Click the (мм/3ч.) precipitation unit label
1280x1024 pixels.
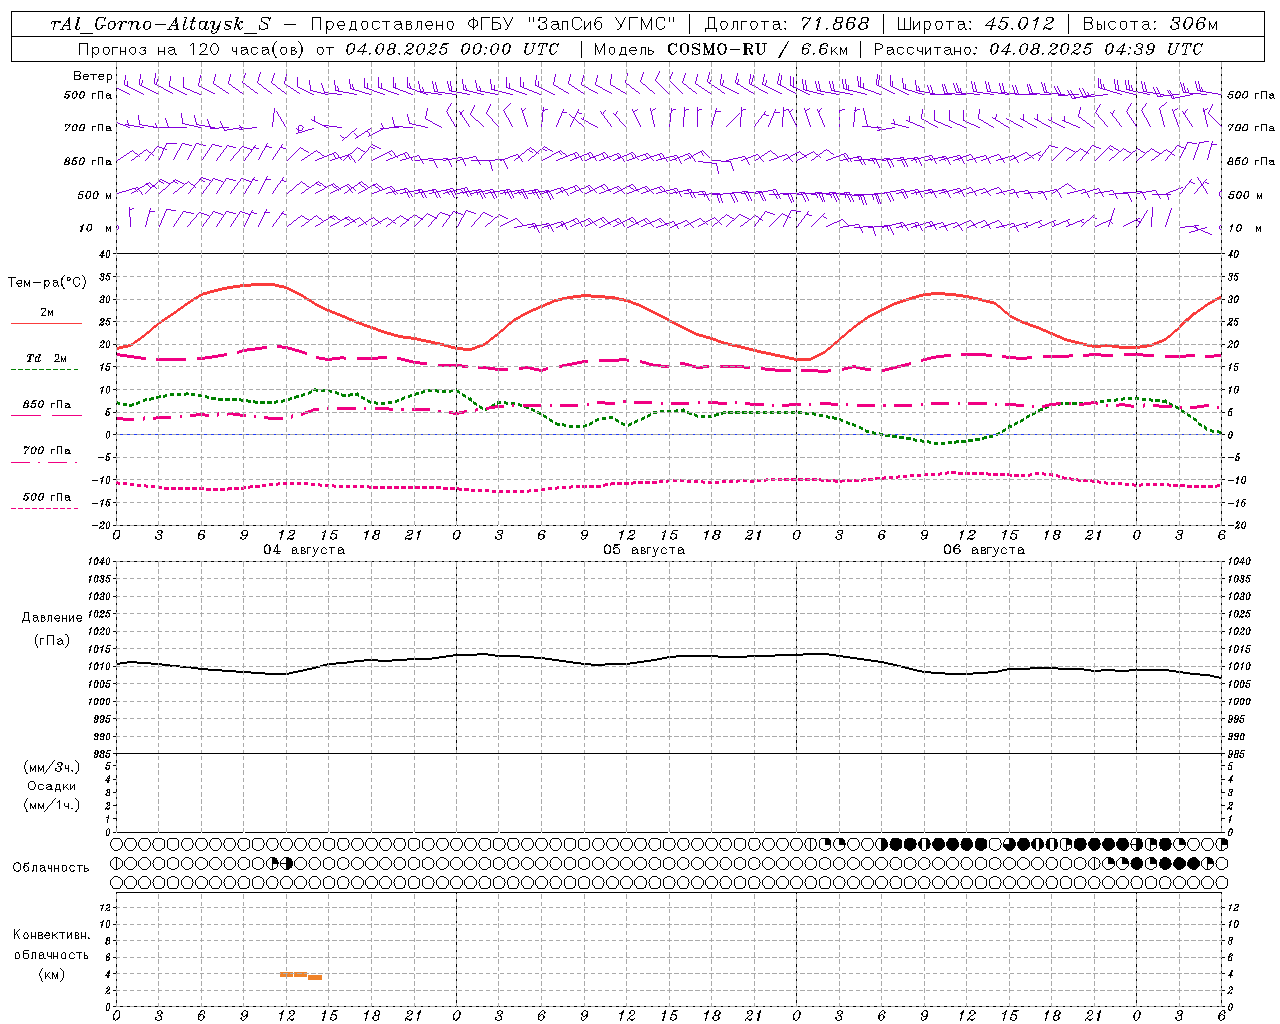pos(52,767)
